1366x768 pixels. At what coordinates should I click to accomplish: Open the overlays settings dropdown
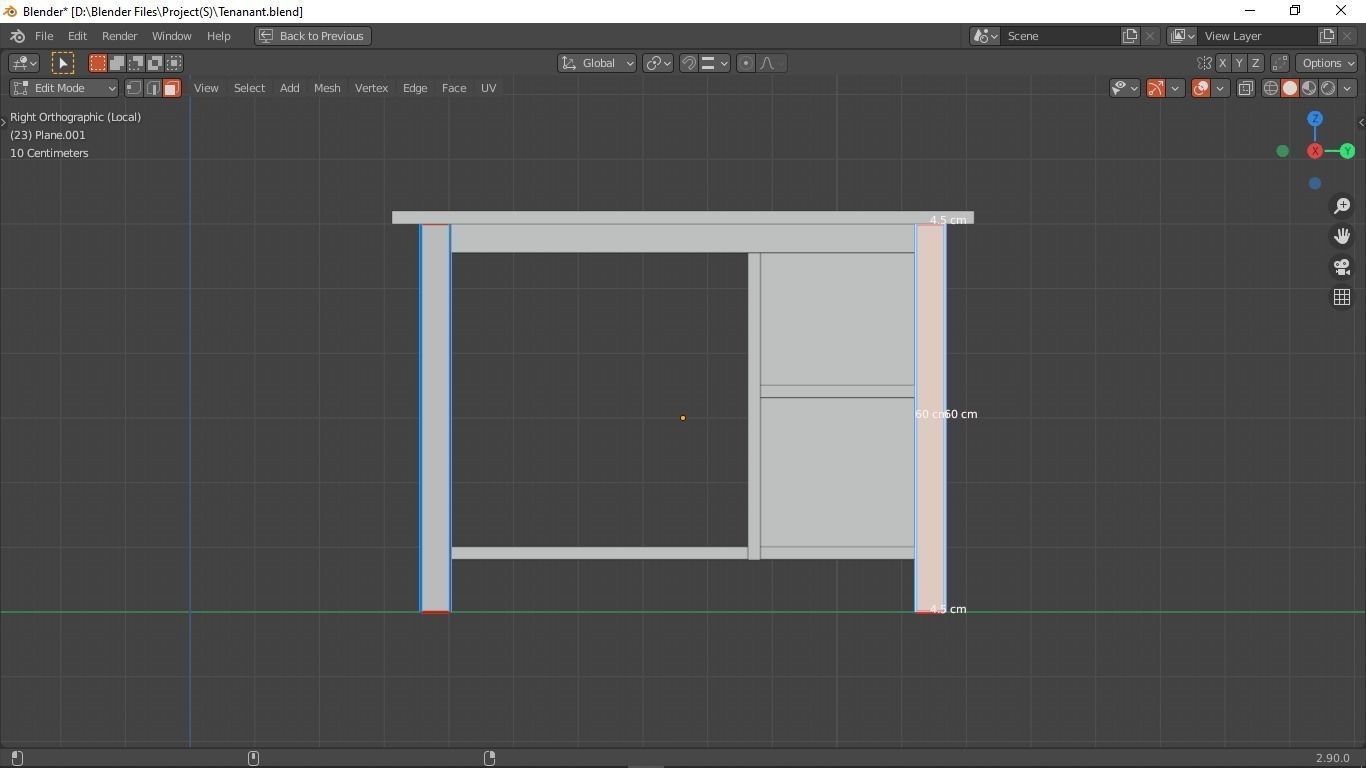[x=1220, y=88]
